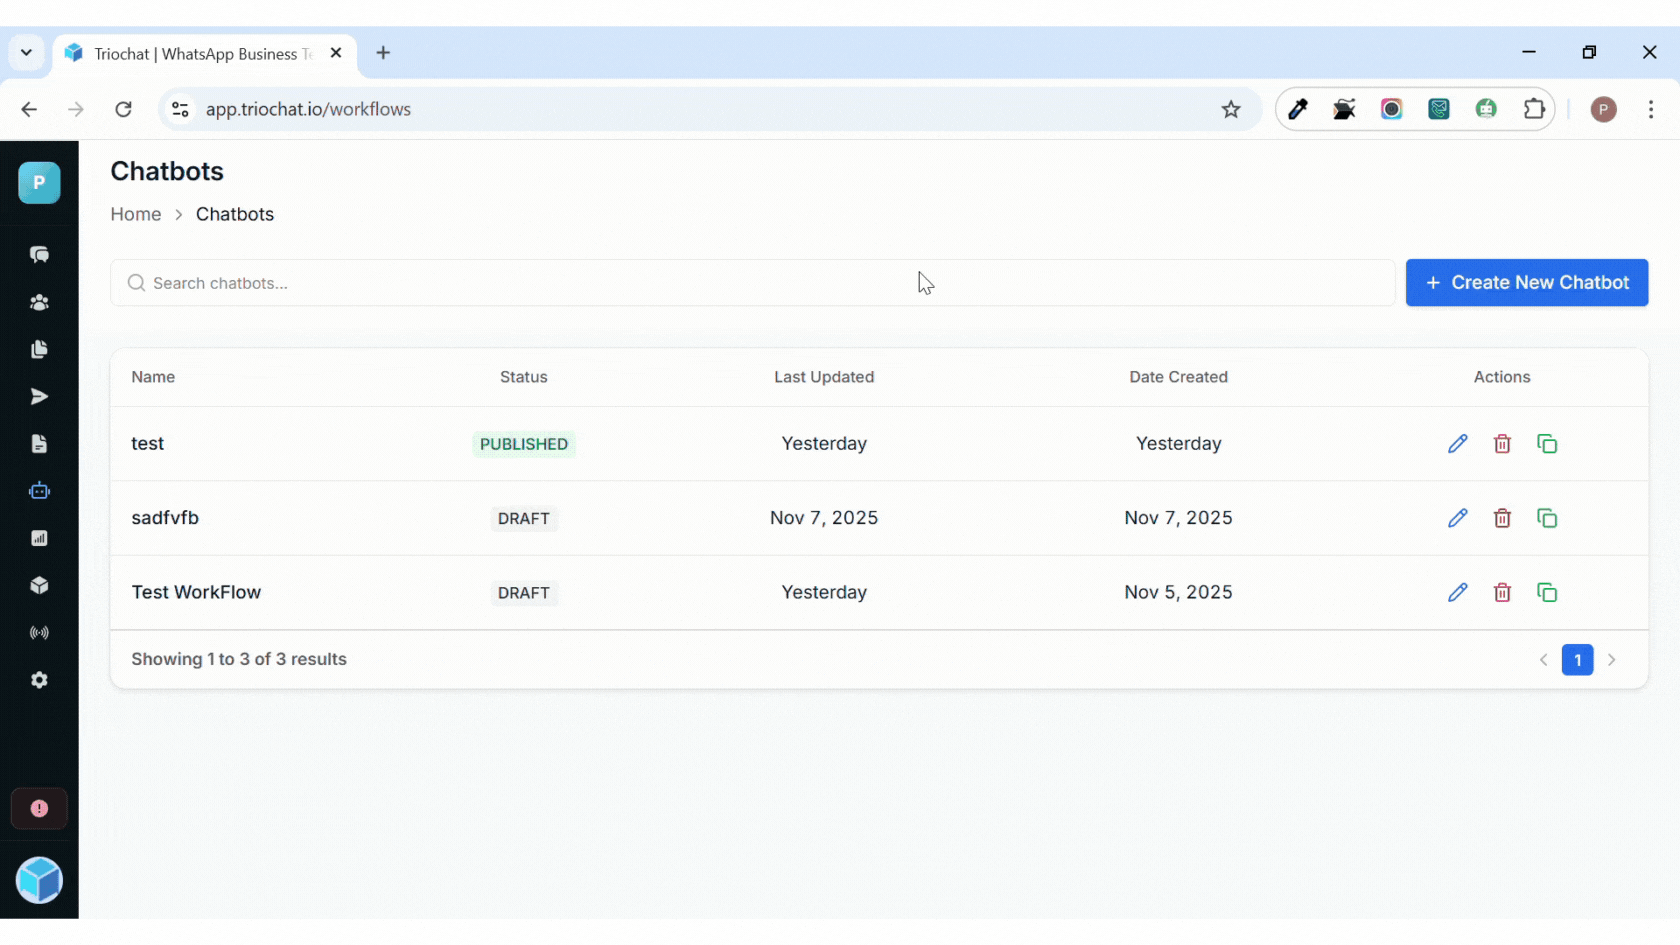Image resolution: width=1680 pixels, height=945 pixels.
Task: Select the contacts icon in the sidebar
Action: point(39,302)
